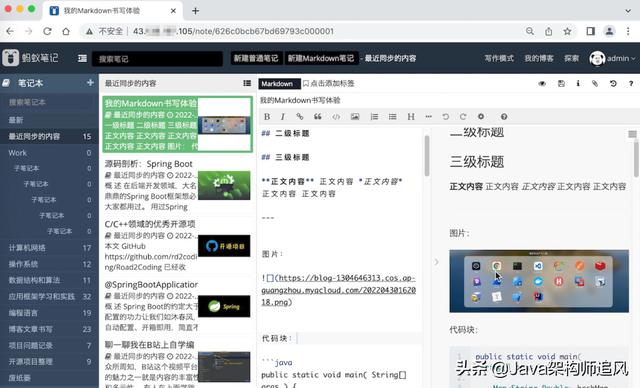Open 我的博客 in the top menu
This screenshot has width=640, height=388.
[x=539, y=58]
